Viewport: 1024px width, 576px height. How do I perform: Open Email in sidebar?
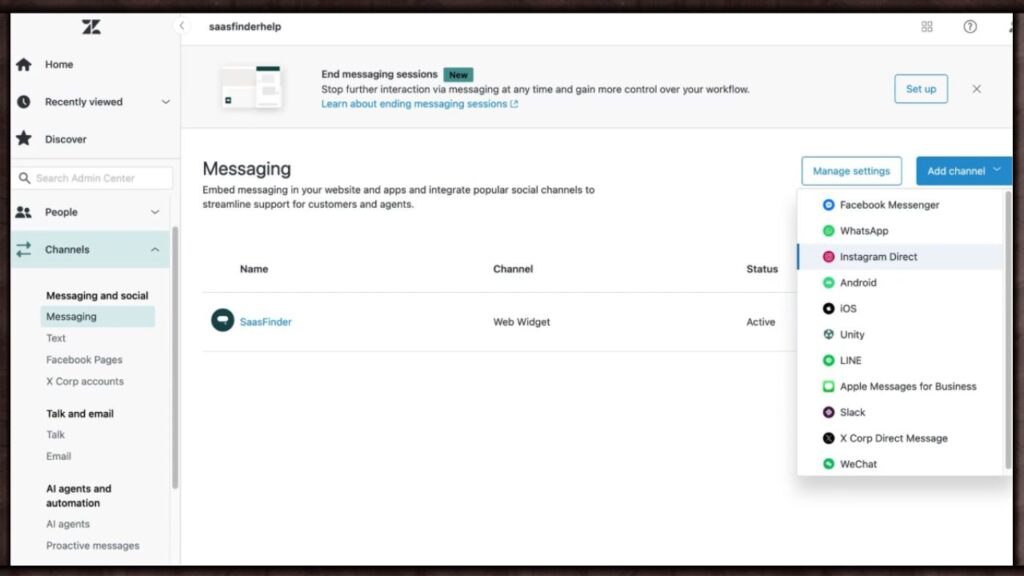pos(58,456)
